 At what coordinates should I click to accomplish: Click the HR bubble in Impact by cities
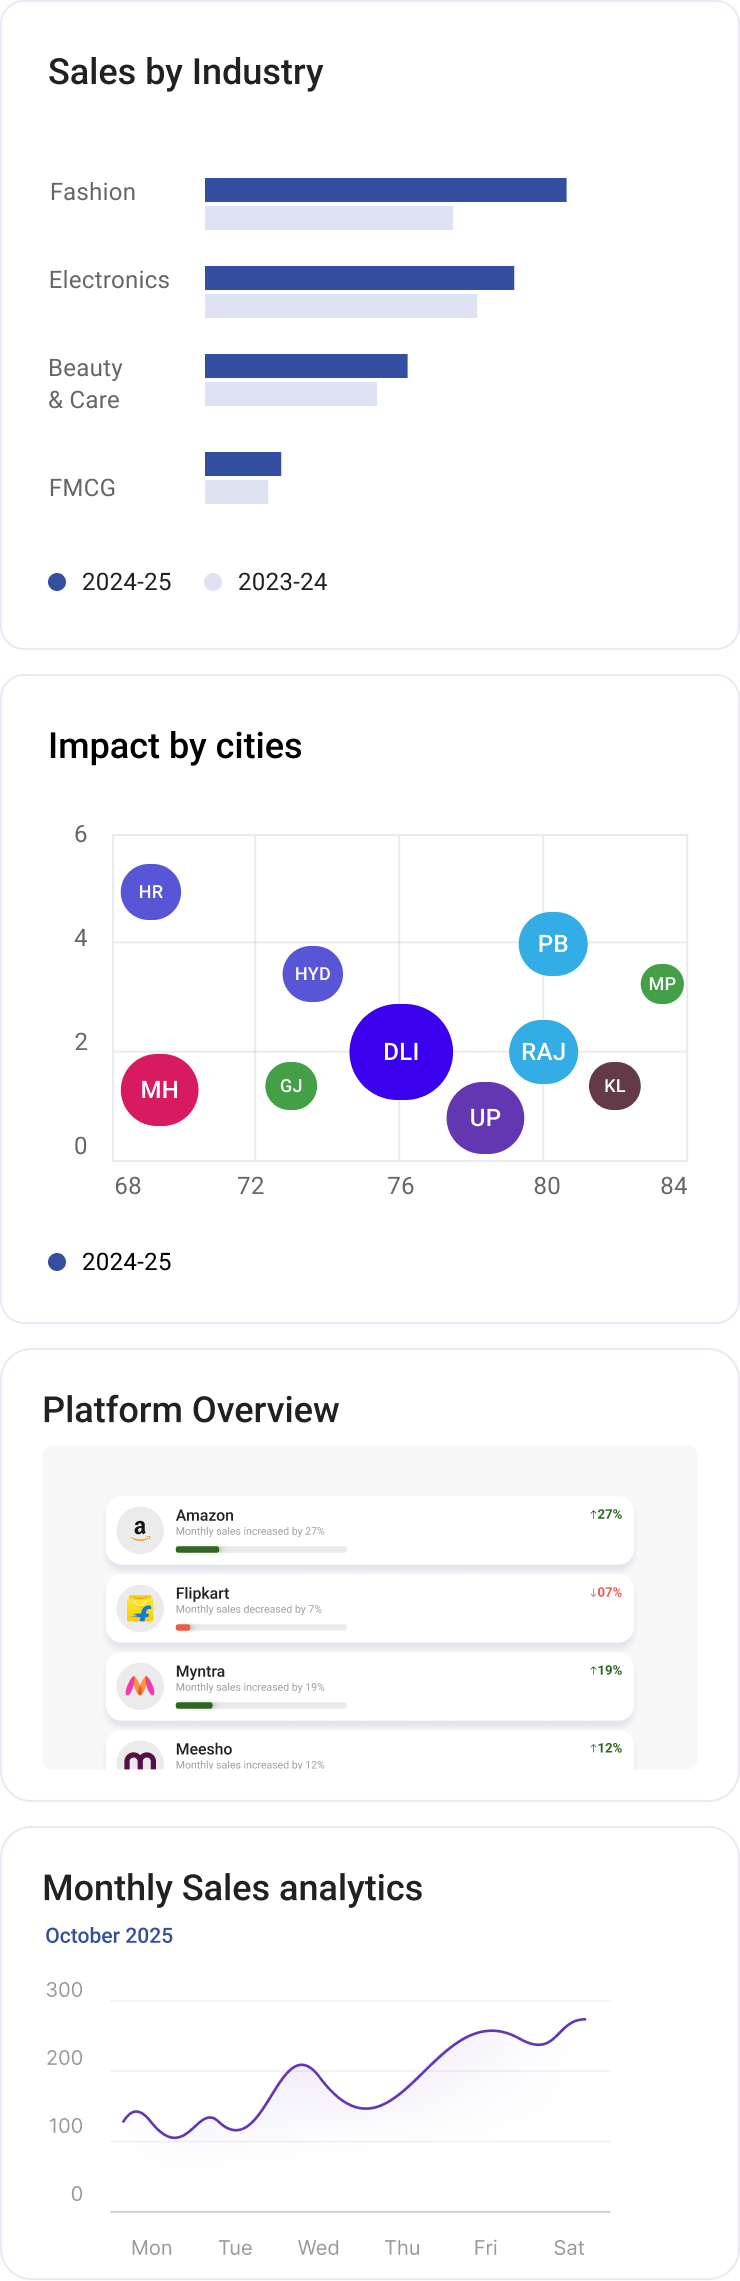tap(150, 891)
